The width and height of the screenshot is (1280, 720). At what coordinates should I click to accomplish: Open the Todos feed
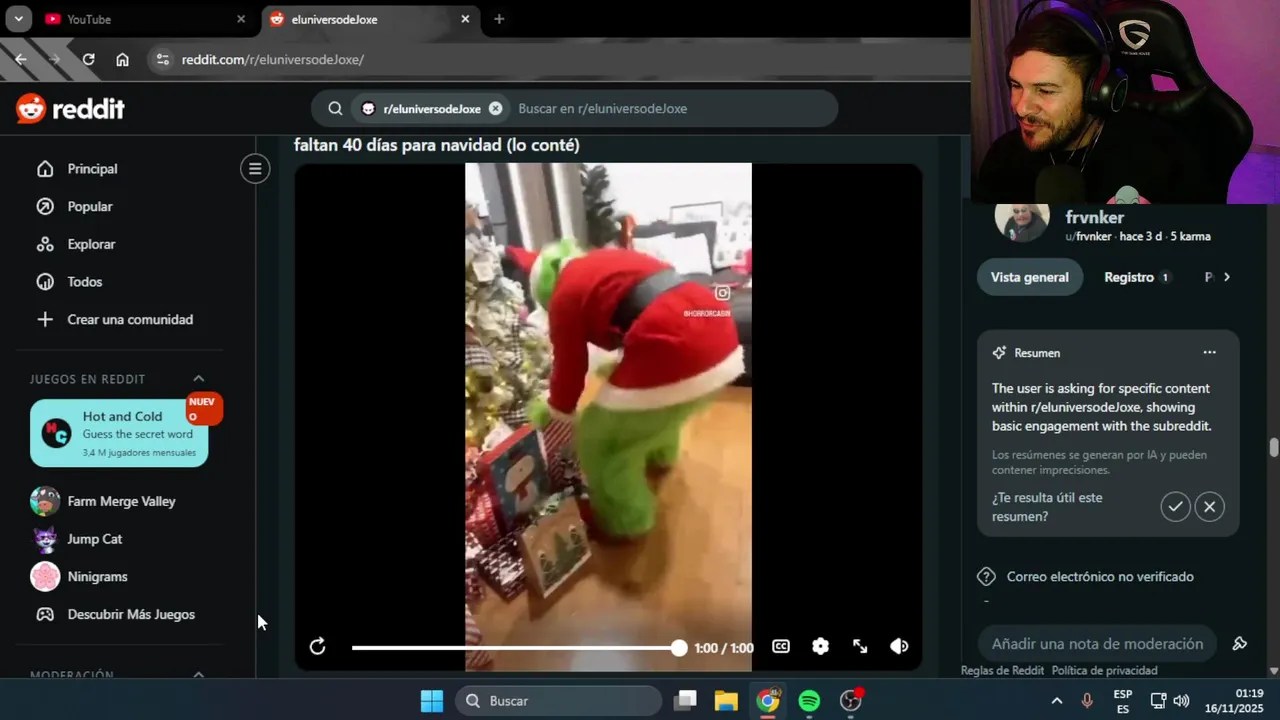point(85,282)
